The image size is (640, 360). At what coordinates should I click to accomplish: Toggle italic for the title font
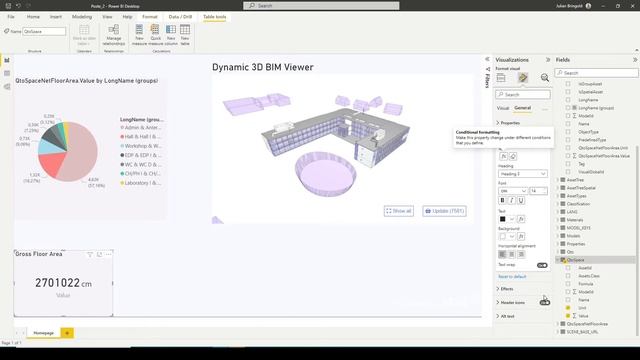(512, 200)
